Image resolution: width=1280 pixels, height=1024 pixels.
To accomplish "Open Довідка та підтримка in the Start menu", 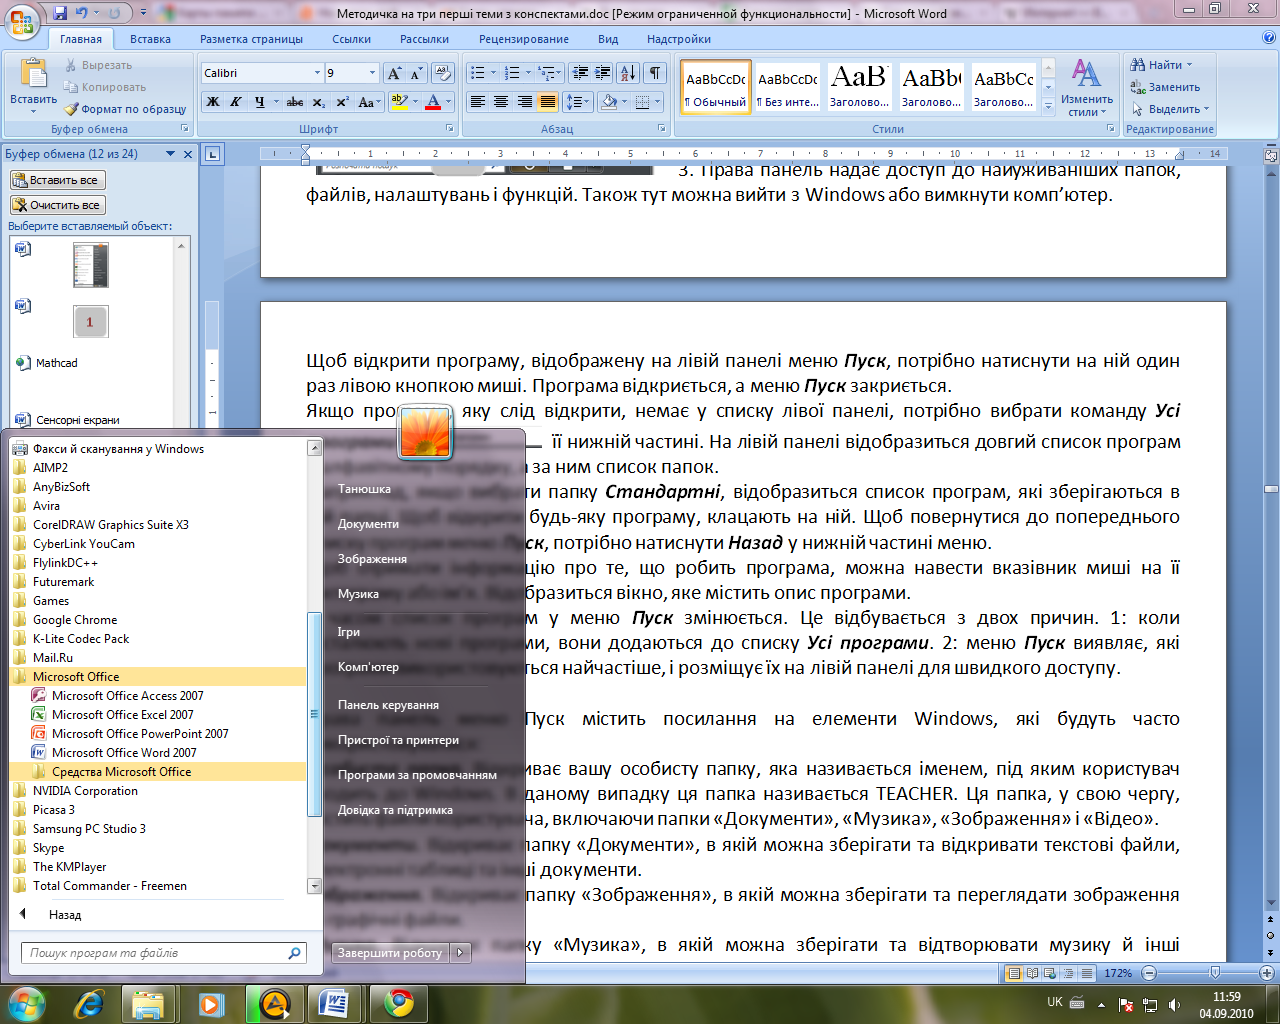I will [395, 810].
